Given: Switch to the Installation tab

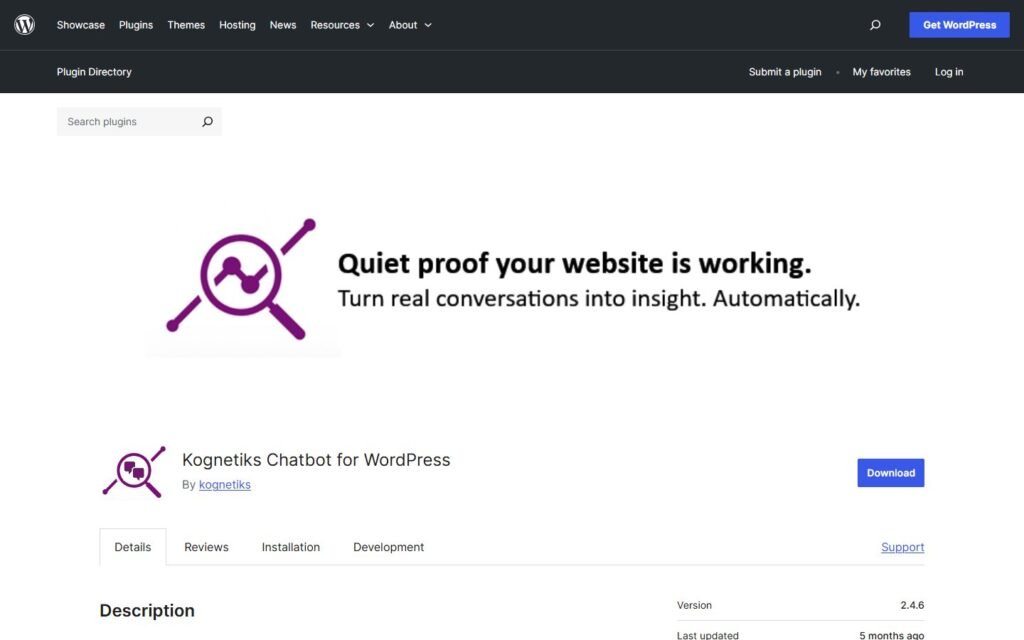Looking at the screenshot, I should tap(291, 547).
